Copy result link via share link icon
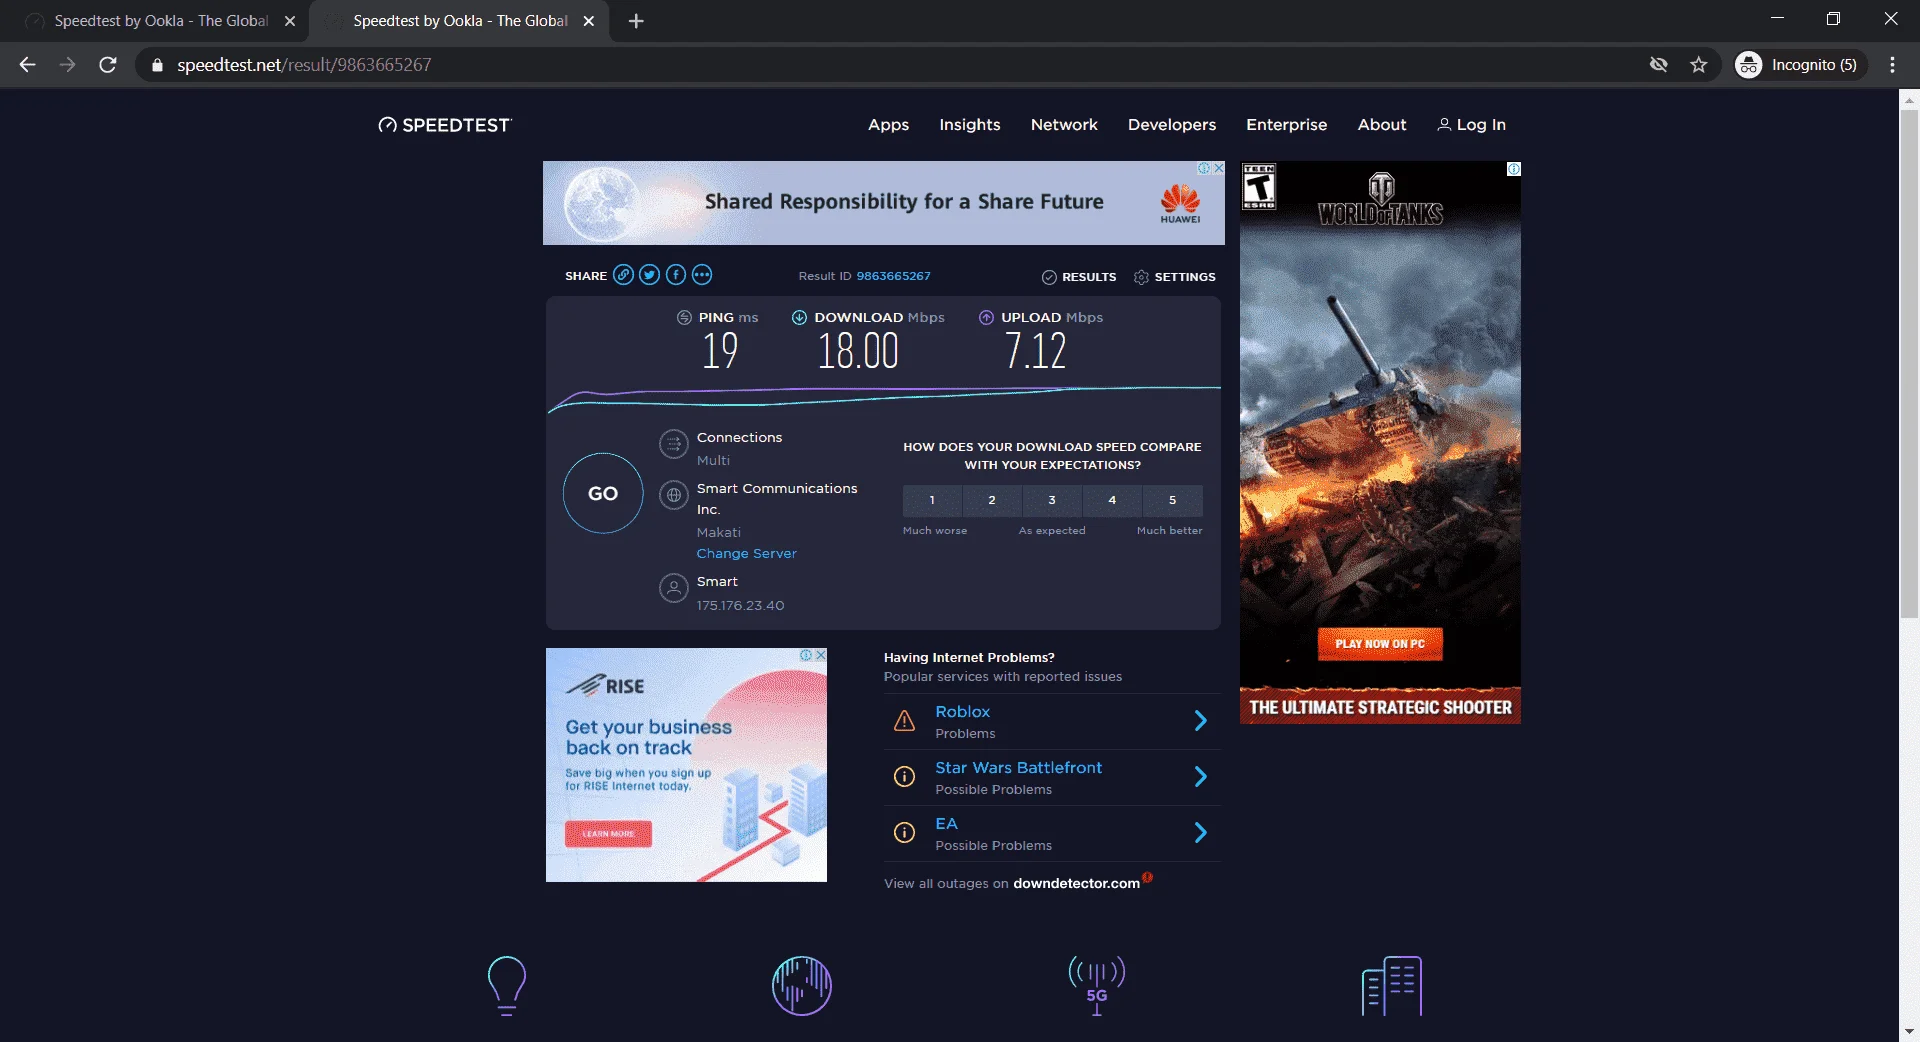This screenshot has height=1042, width=1920. [x=623, y=275]
